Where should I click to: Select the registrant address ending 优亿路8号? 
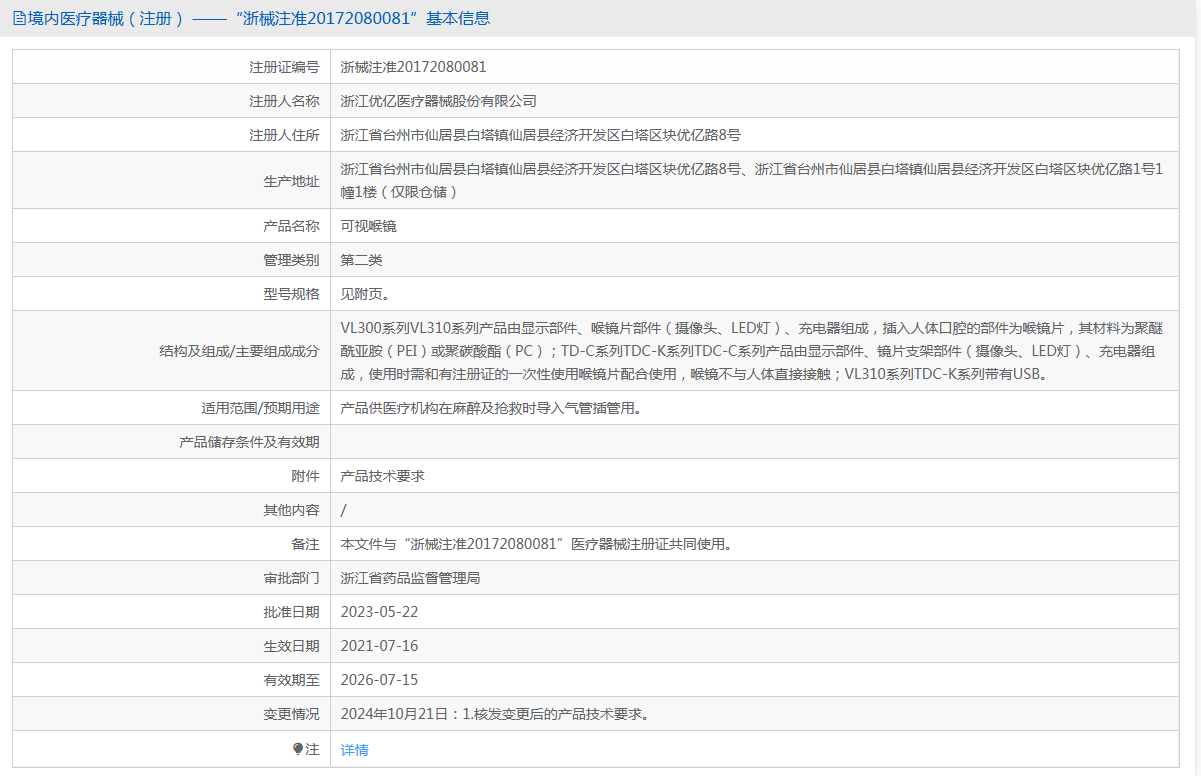coord(541,135)
